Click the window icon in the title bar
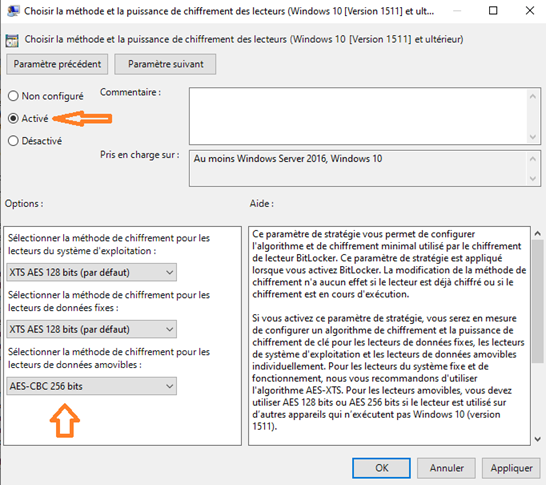This screenshot has height=485, width=546. pos(13,11)
